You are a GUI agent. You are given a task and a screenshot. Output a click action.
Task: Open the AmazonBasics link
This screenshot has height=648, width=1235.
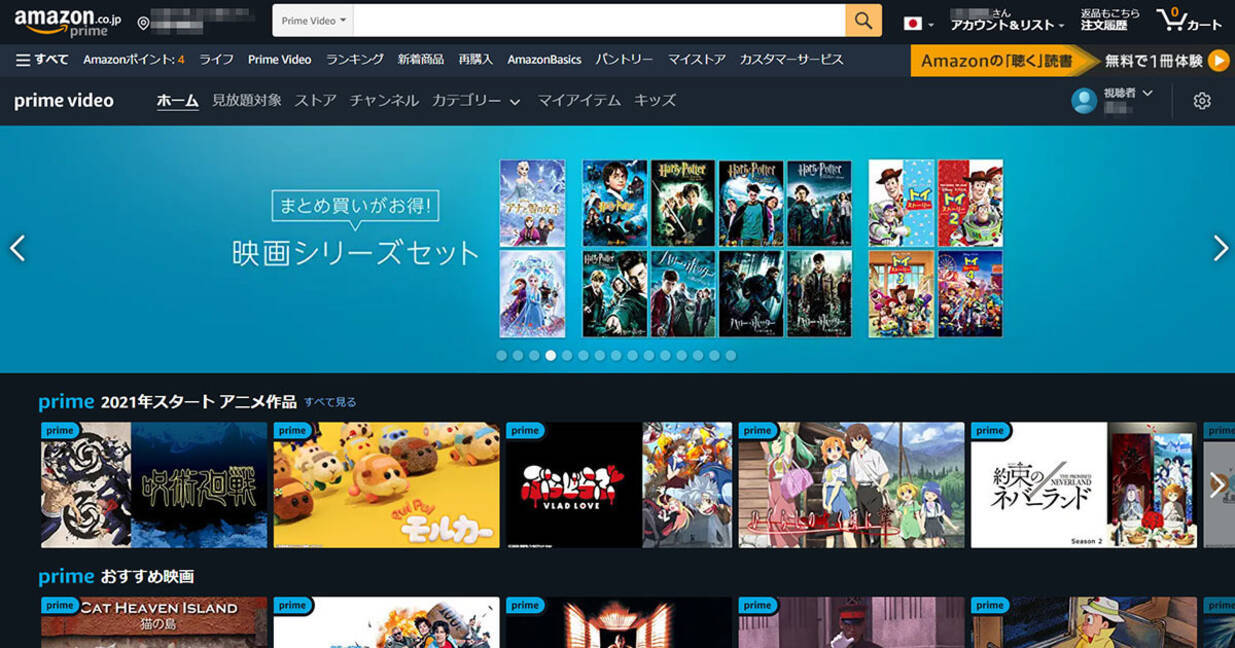[544, 60]
